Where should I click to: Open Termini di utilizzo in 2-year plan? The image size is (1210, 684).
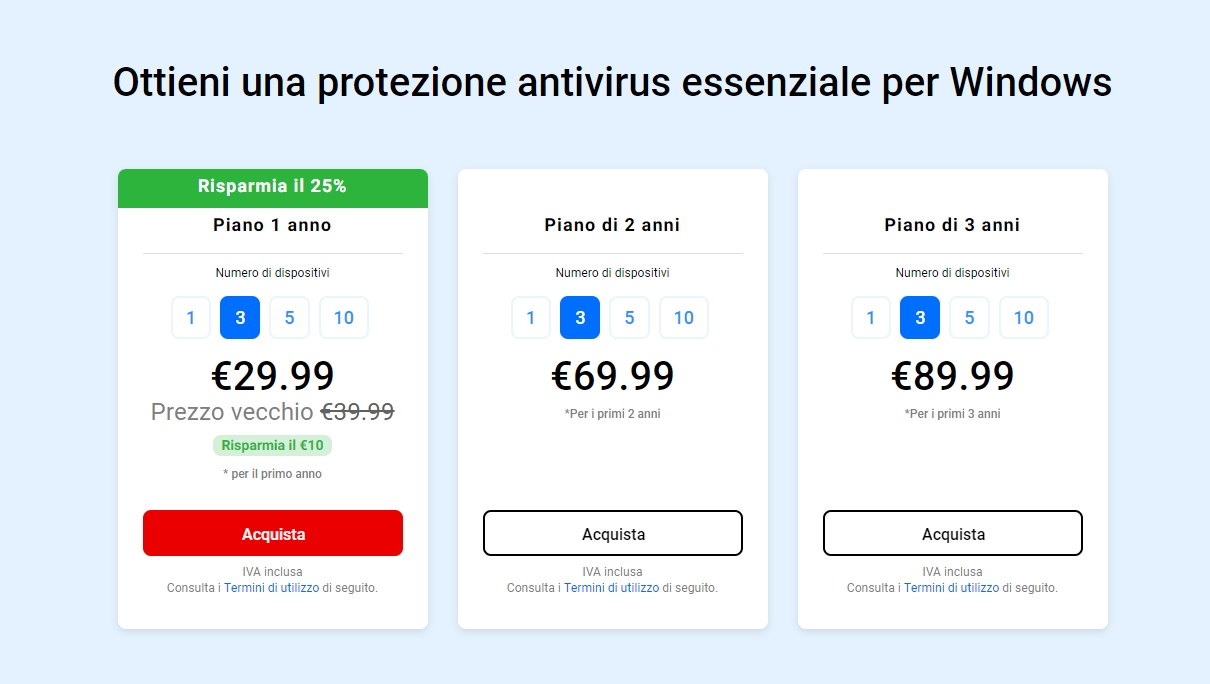[x=611, y=588]
